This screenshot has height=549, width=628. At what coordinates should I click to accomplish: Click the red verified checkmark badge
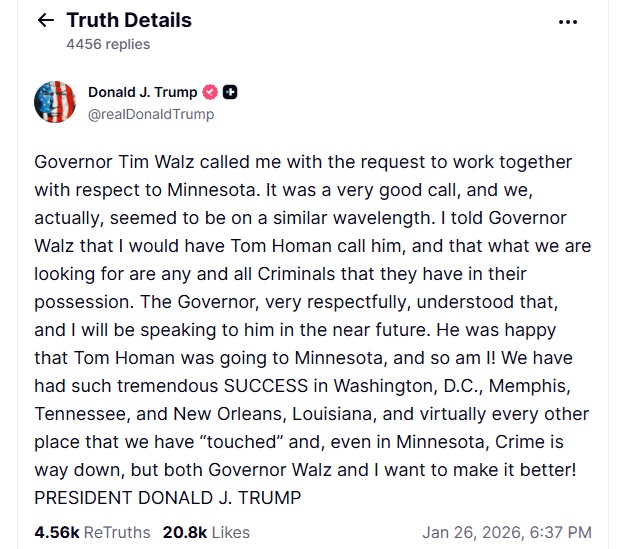pyautogui.click(x=210, y=93)
